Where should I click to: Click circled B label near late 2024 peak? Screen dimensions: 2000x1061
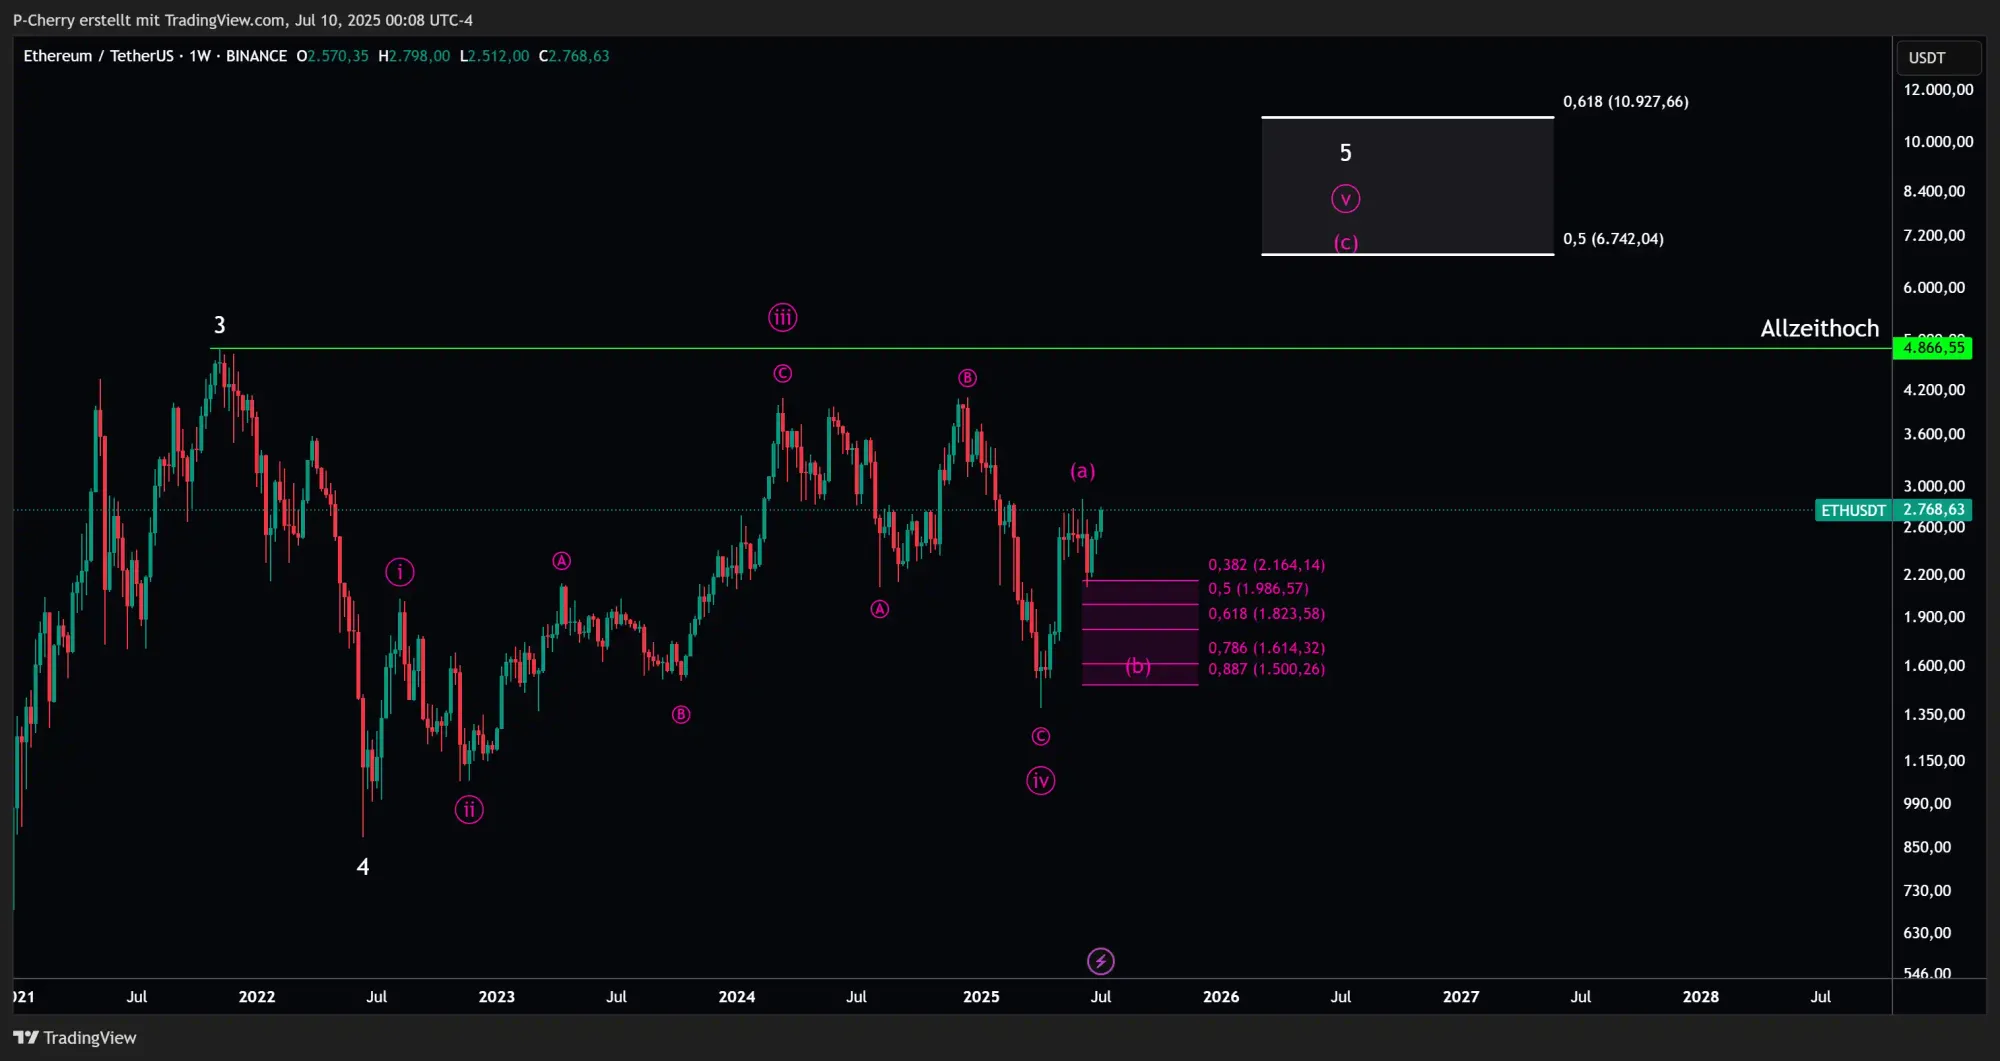[x=967, y=378]
